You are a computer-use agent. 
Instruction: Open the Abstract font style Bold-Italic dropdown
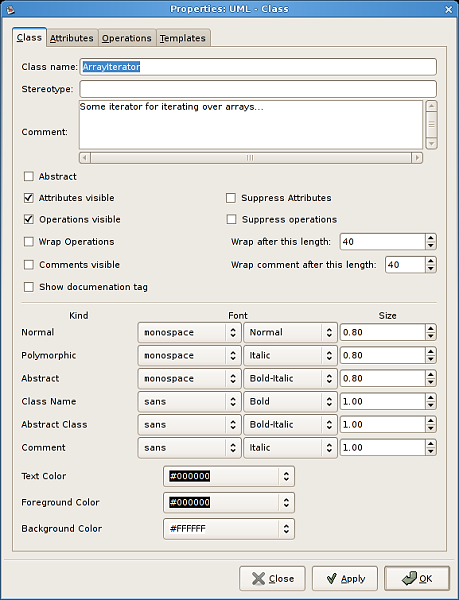[x=290, y=378]
